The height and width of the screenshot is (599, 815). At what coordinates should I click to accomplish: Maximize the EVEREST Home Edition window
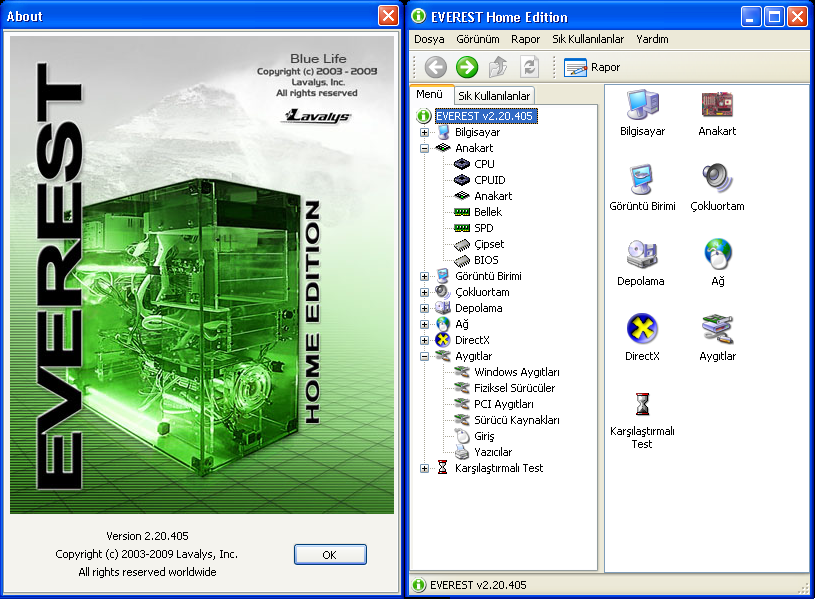tap(774, 17)
